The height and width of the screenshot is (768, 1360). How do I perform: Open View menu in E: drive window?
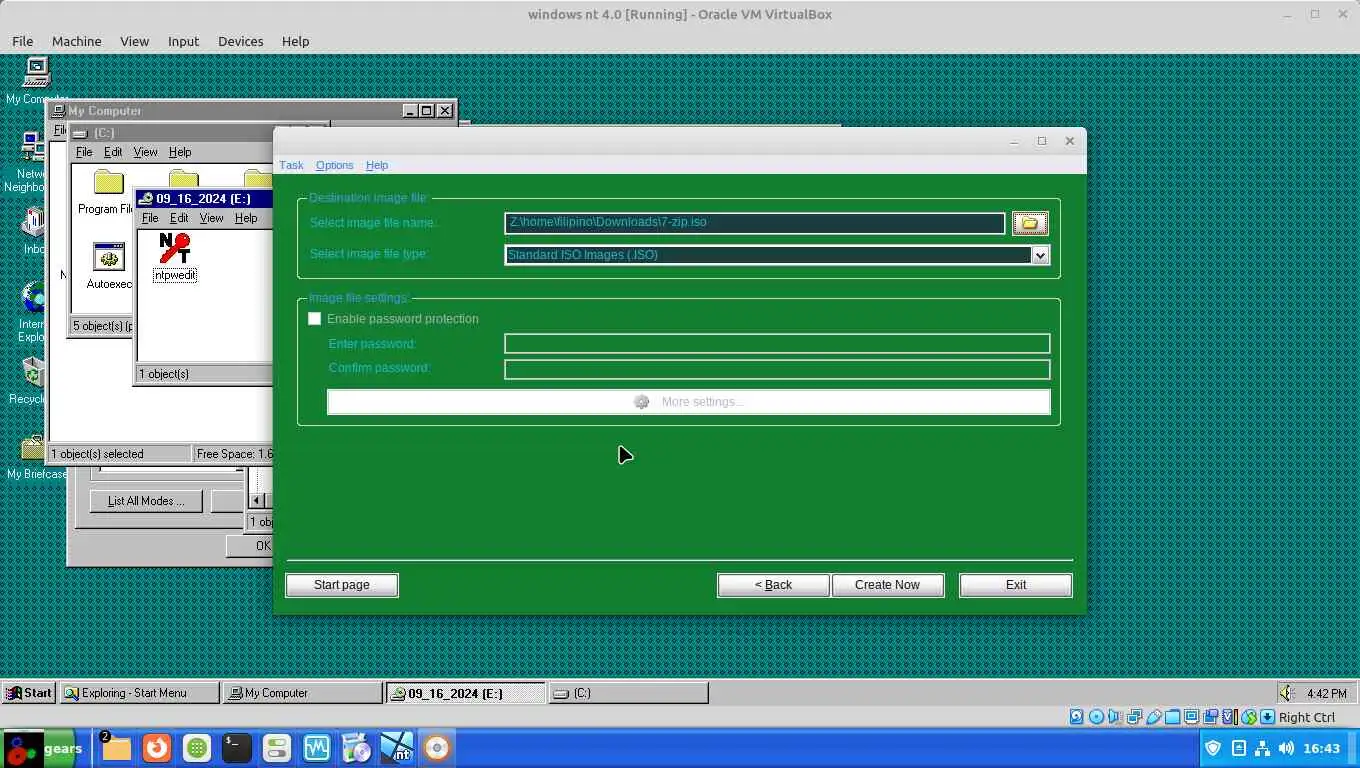pos(211,218)
